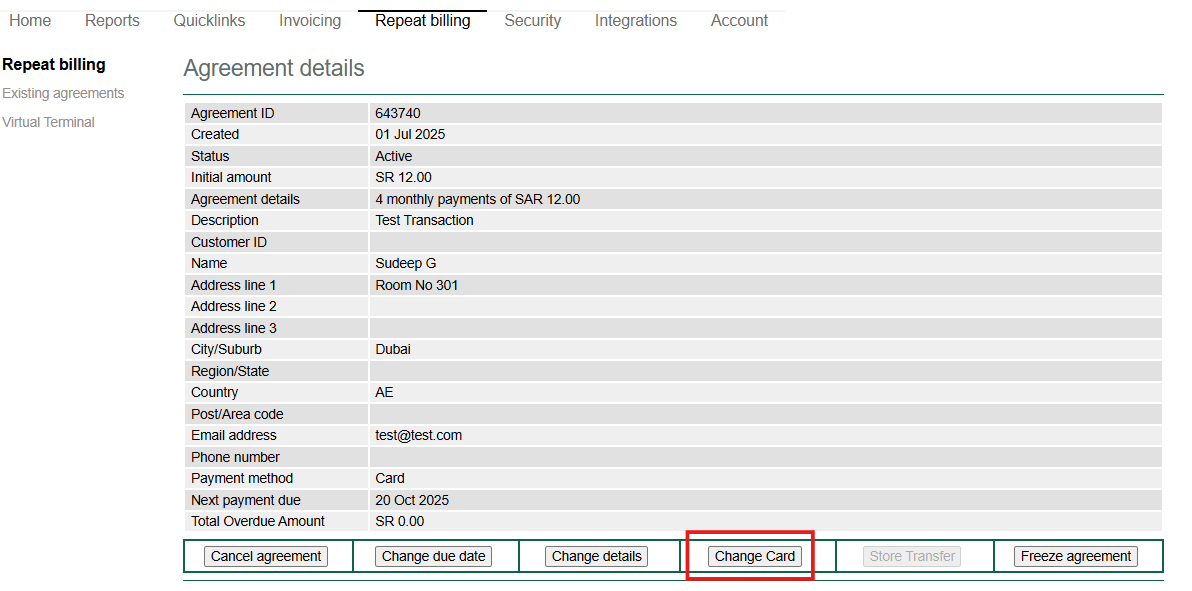Click the Initial amount value SR 12.00
This screenshot has width=1192, height=591.
pos(404,177)
